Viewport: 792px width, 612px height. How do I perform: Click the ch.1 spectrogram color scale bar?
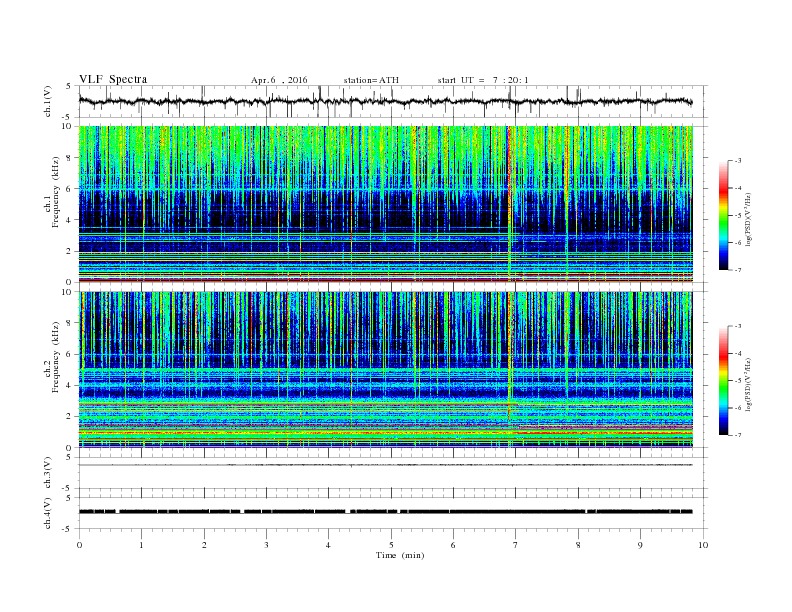723,215
